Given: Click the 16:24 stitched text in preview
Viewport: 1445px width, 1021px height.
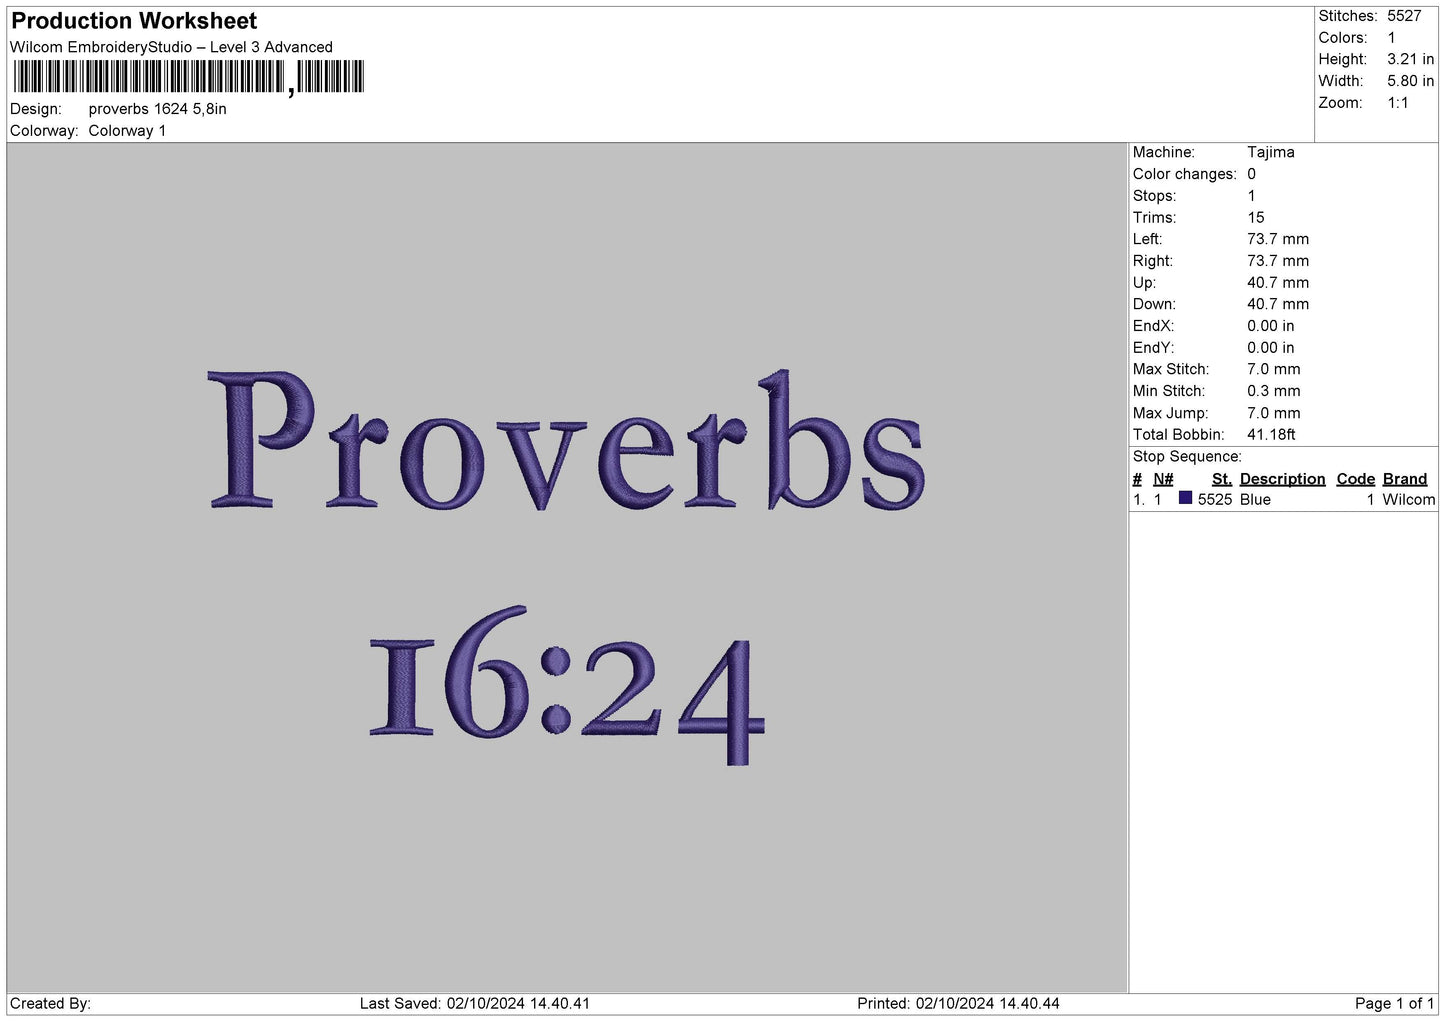Looking at the screenshot, I should point(567,686).
